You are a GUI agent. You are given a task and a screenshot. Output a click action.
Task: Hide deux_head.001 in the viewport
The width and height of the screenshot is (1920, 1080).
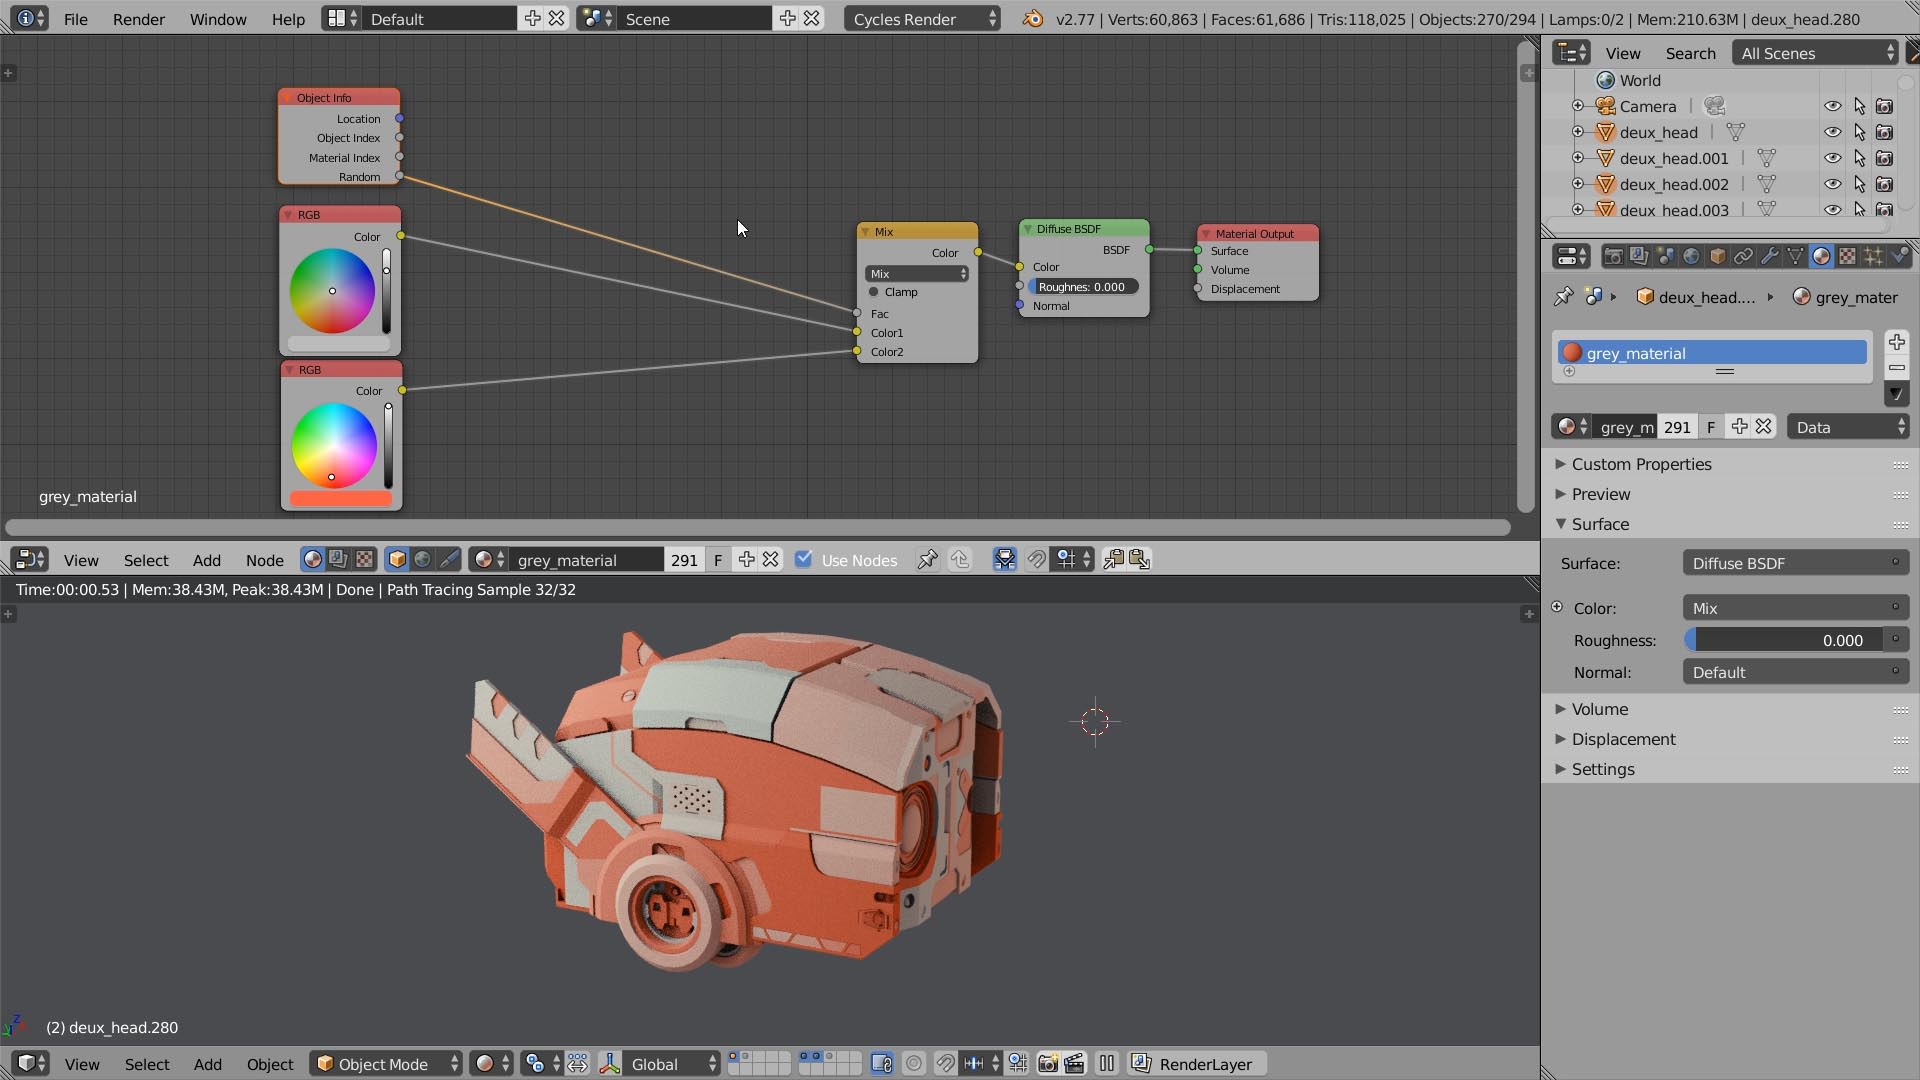(1832, 158)
